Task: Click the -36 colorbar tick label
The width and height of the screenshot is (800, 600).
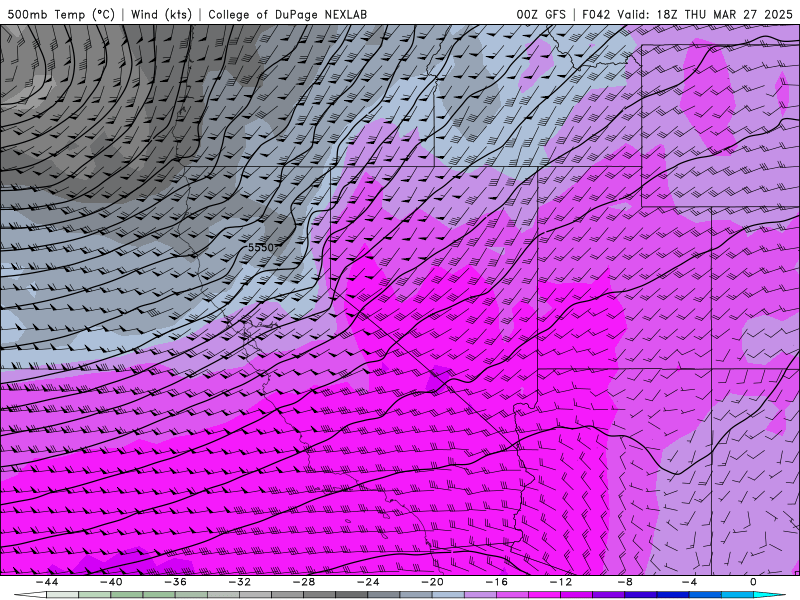Action: pyautogui.click(x=175, y=582)
